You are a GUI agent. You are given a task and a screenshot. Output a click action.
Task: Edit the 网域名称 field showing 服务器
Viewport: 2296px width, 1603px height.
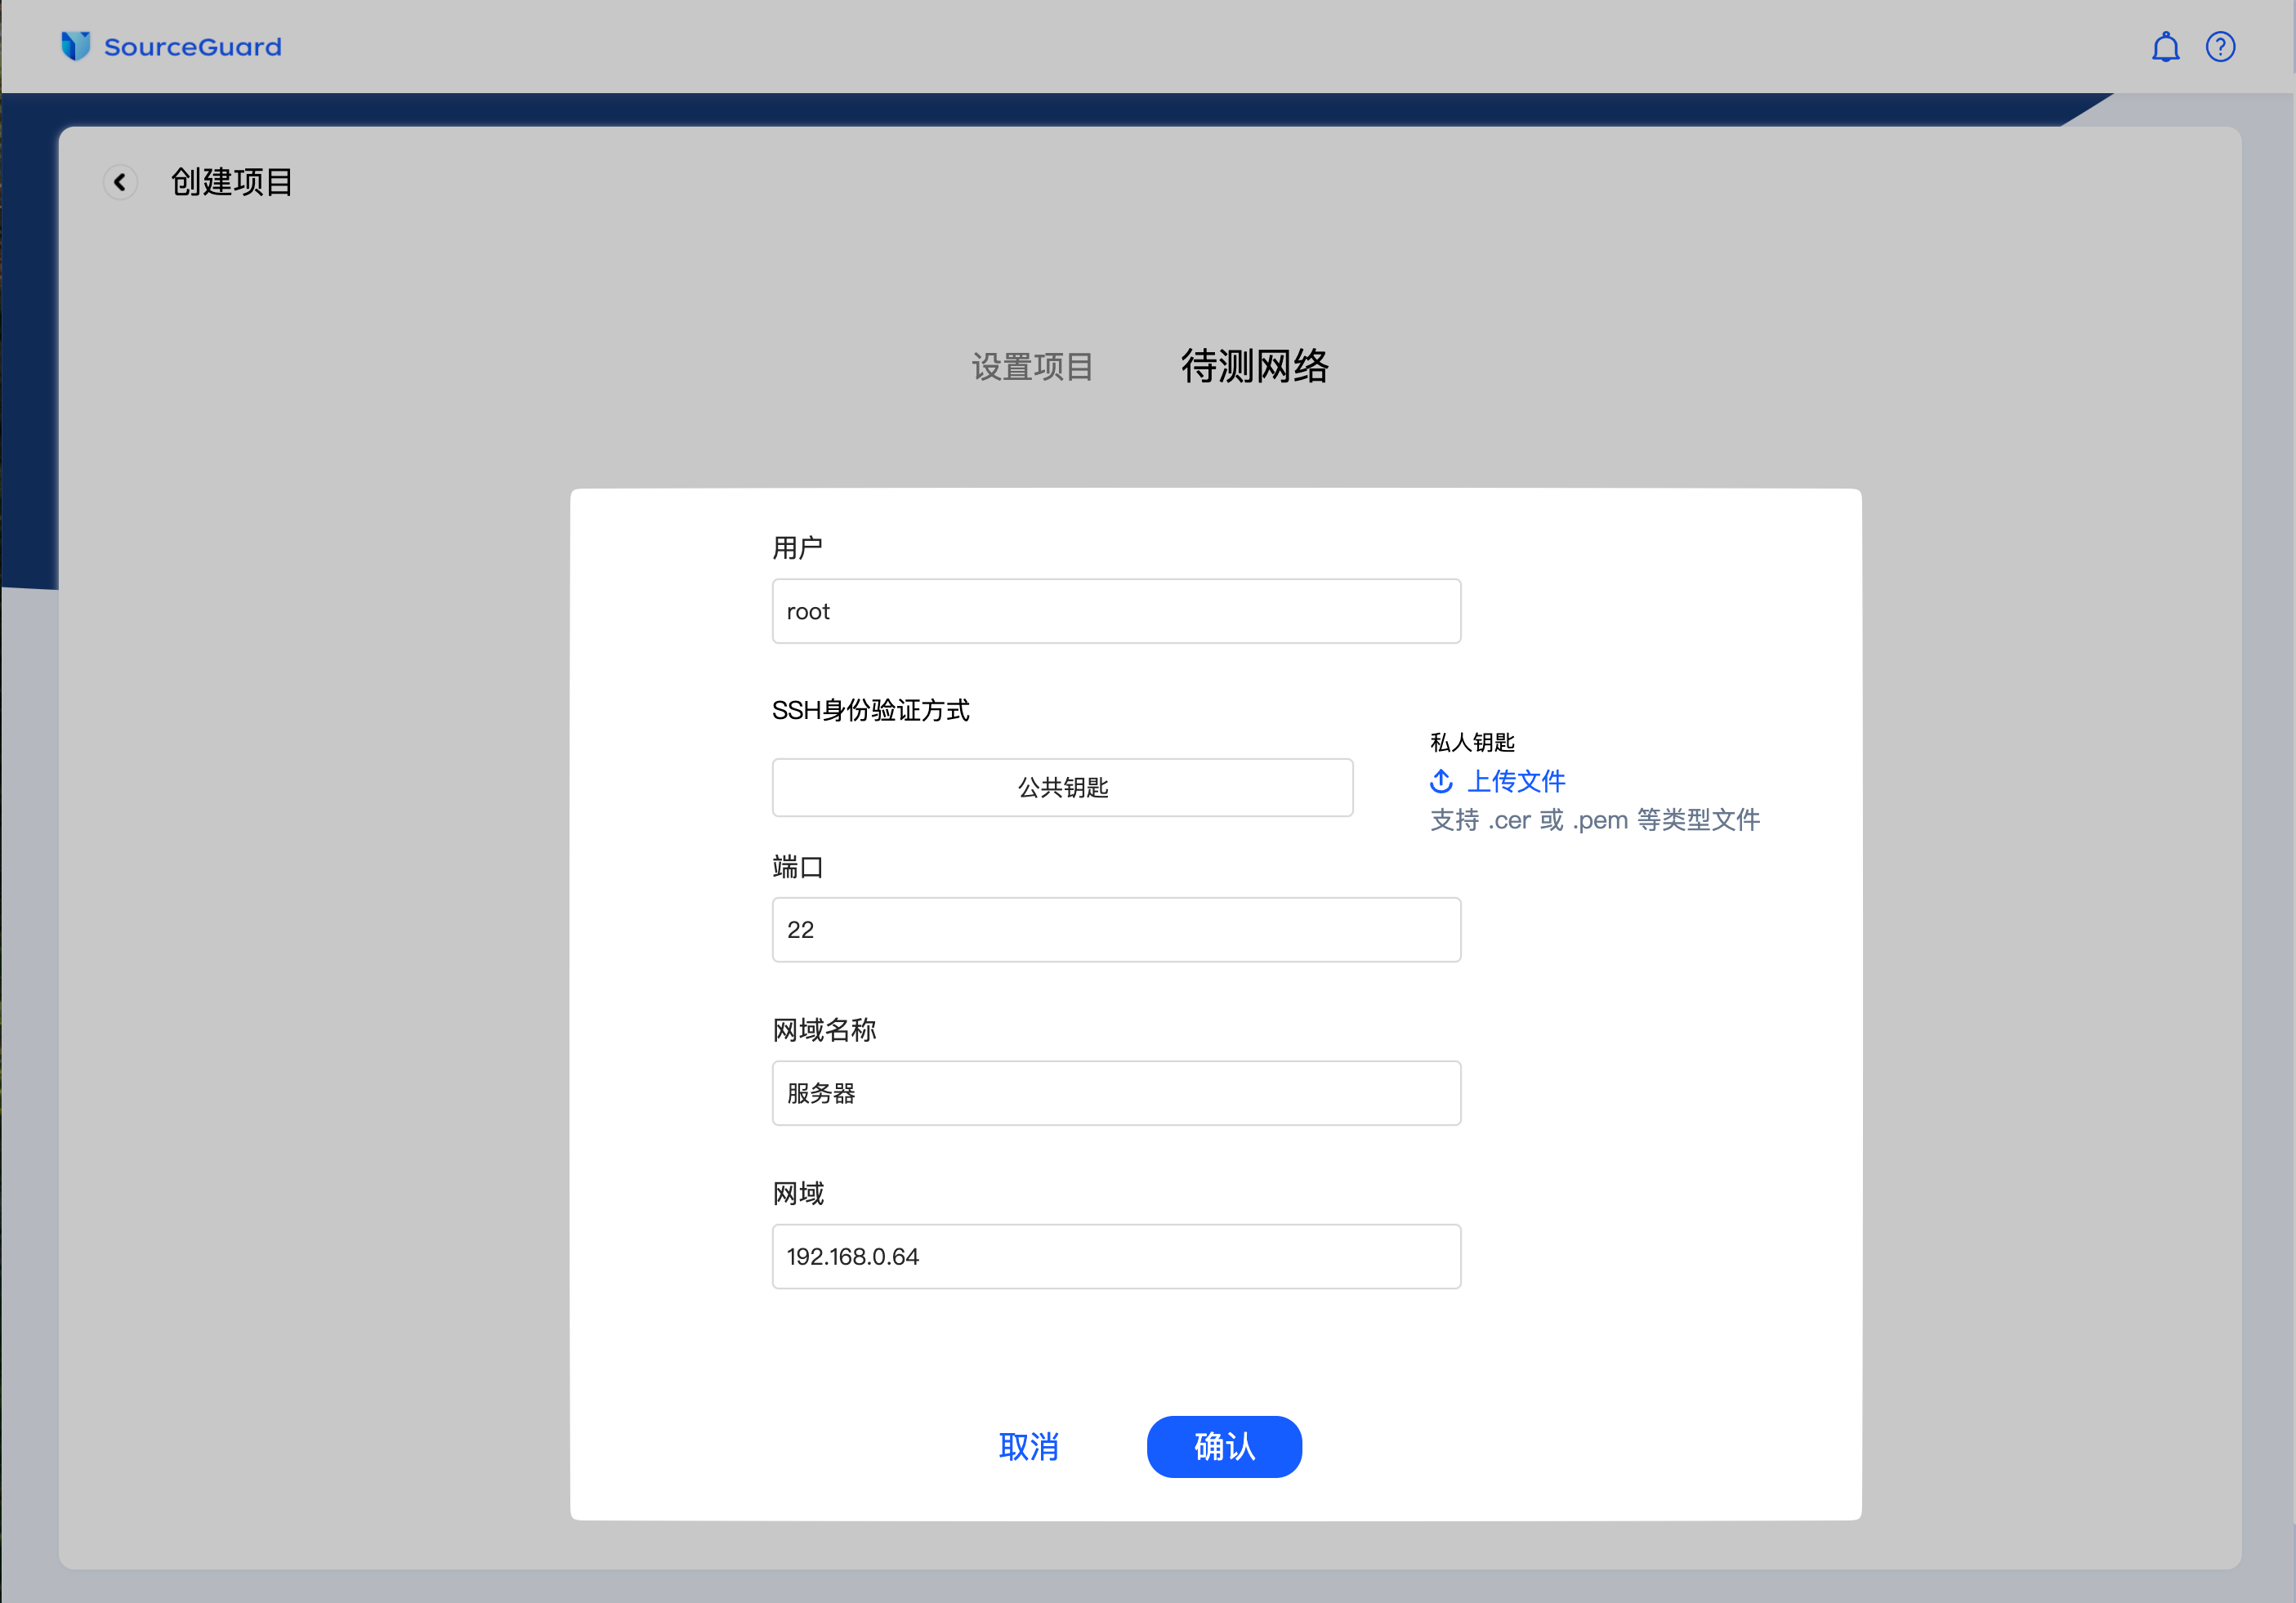tap(1116, 1093)
